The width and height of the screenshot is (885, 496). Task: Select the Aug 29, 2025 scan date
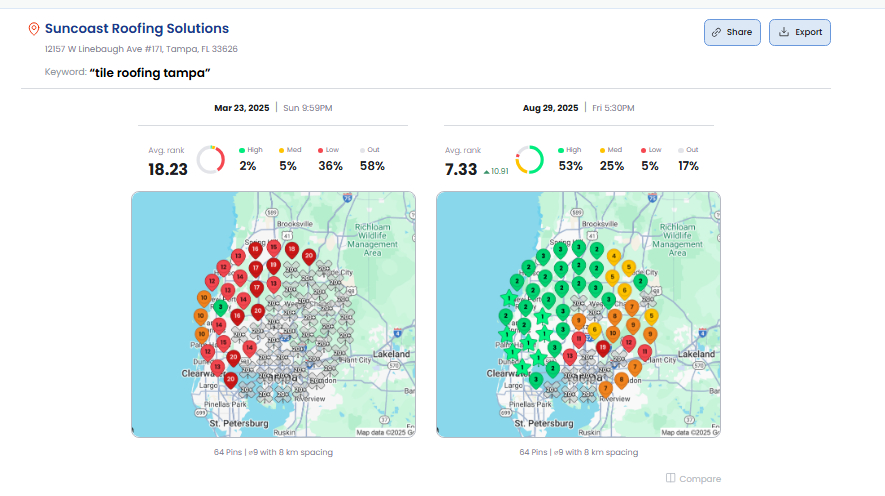pyautogui.click(x=550, y=107)
